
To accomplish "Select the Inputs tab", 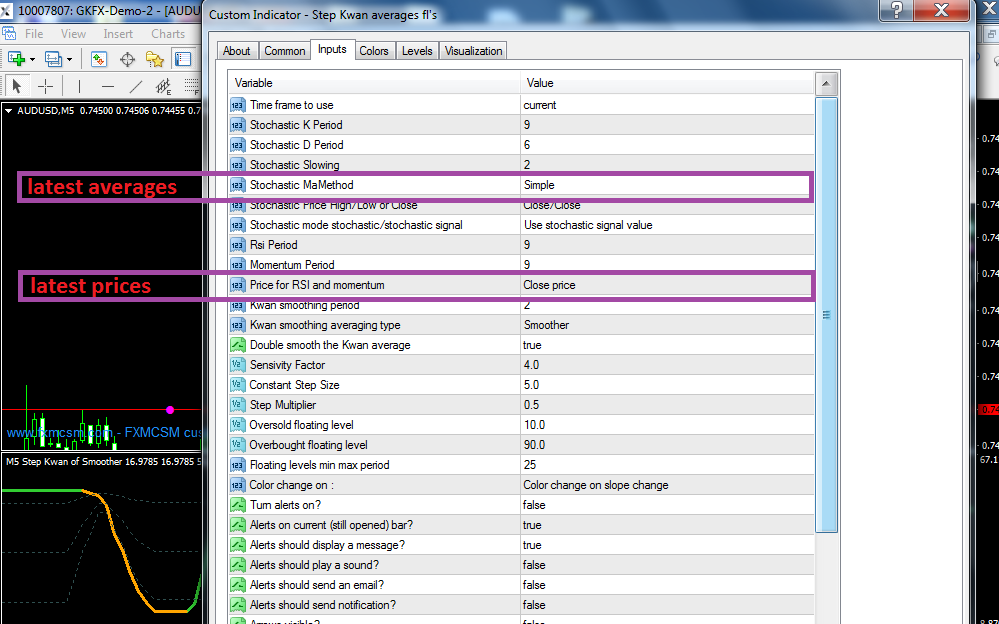I will (x=332, y=50).
